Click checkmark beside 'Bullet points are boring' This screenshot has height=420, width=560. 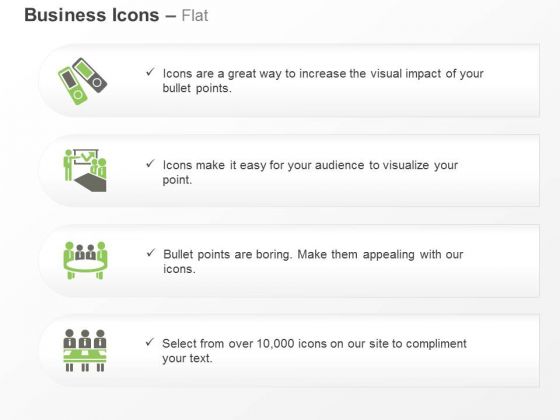151,252
